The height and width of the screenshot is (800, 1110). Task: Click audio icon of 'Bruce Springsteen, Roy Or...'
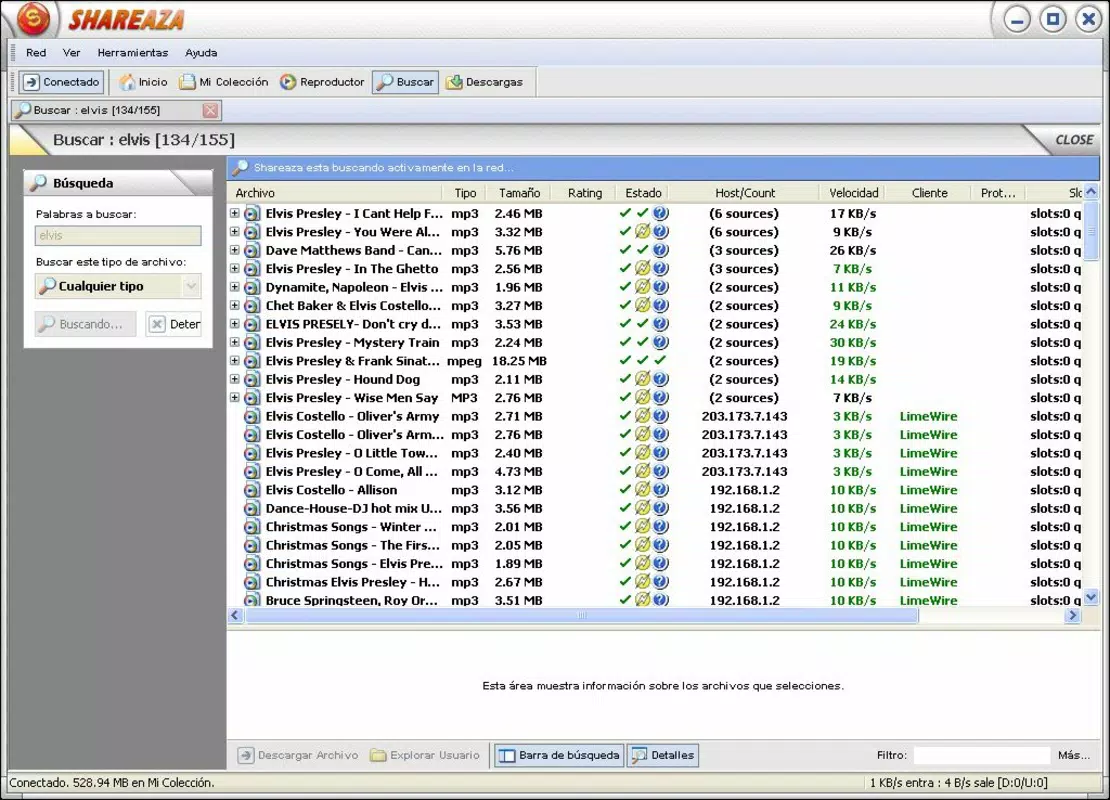coord(251,600)
